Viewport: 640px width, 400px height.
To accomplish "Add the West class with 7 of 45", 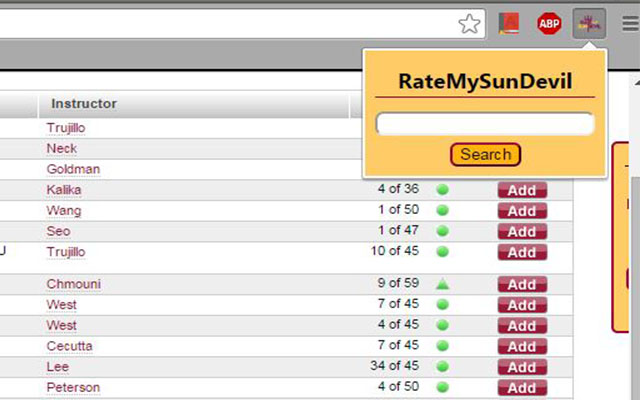I will [522, 305].
